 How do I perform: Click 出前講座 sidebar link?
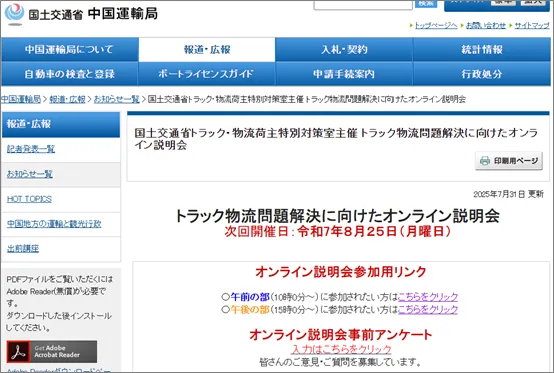(x=23, y=249)
